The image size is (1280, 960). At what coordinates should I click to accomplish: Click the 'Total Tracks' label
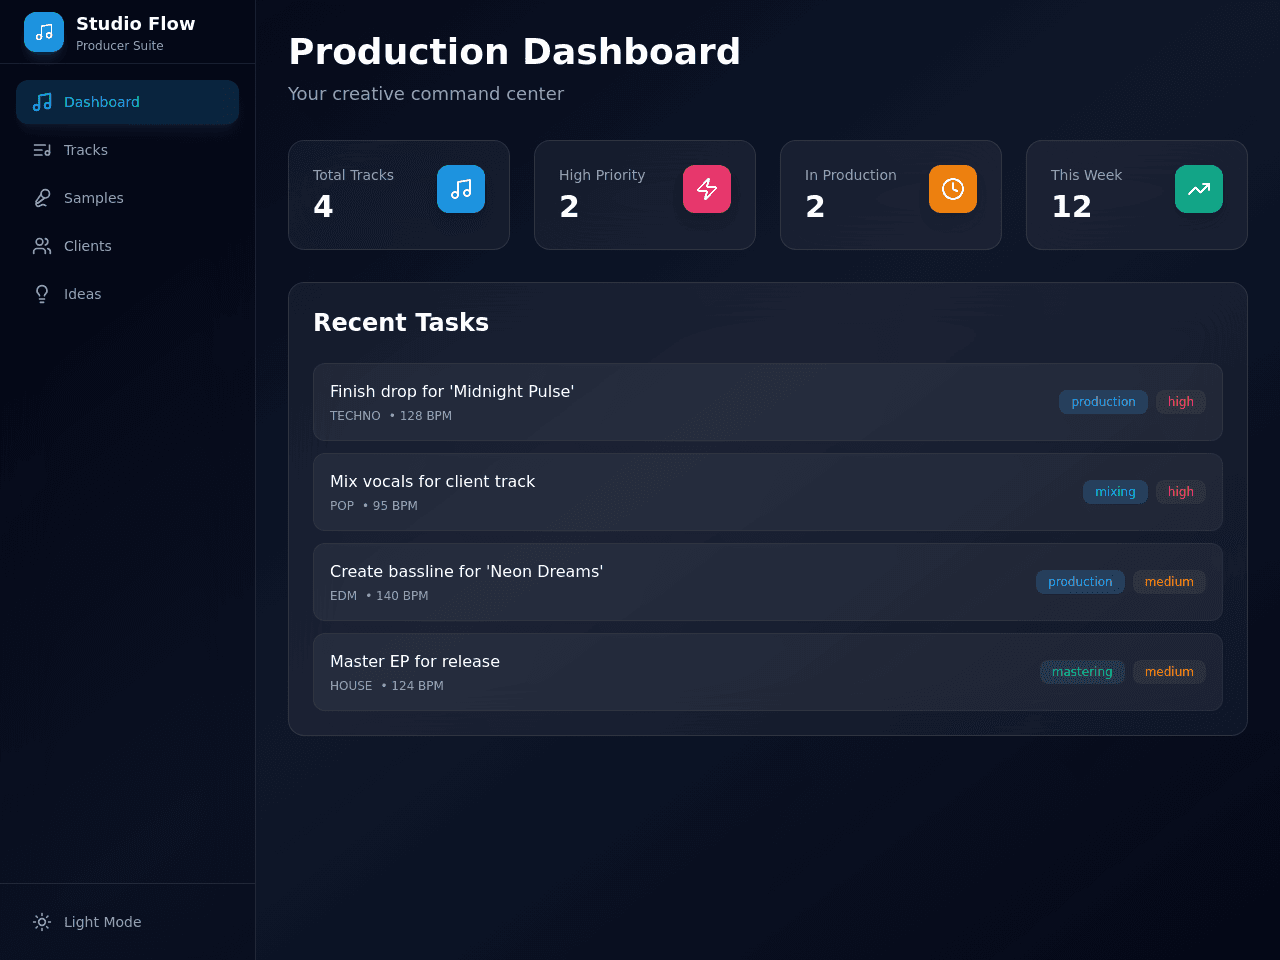[353, 175]
